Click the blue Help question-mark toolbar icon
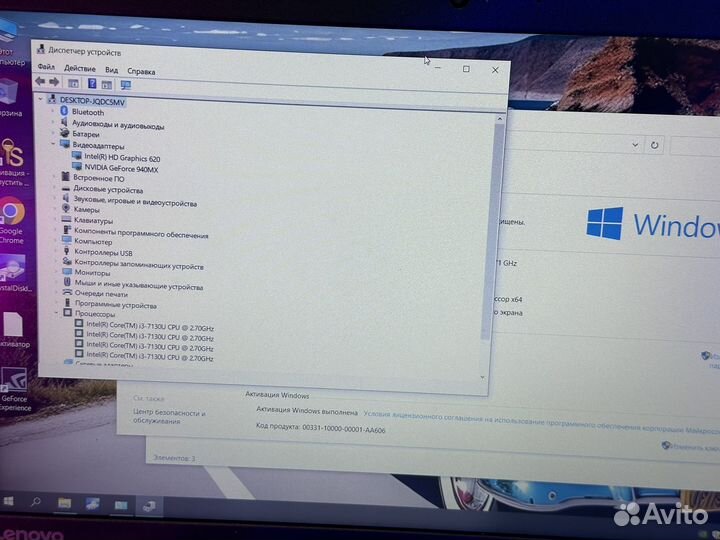The image size is (720, 540). point(92,84)
